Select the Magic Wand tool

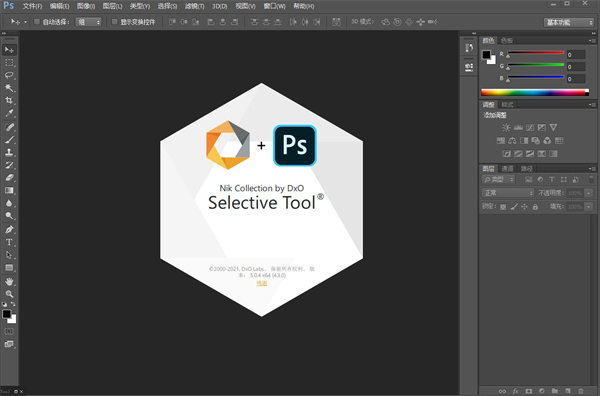point(9,88)
